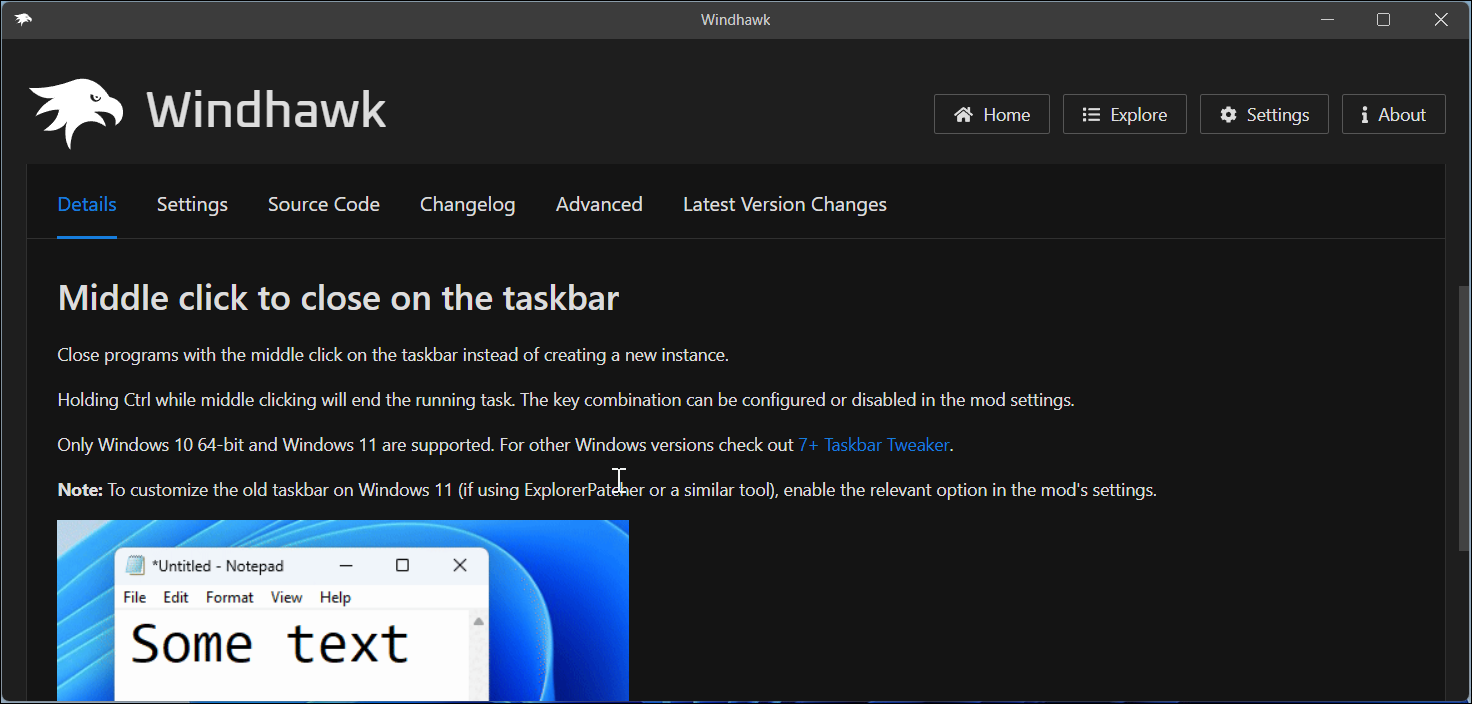Open the Source Code tab
Image resolution: width=1472 pixels, height=704 pixels.
click(323, 204)
